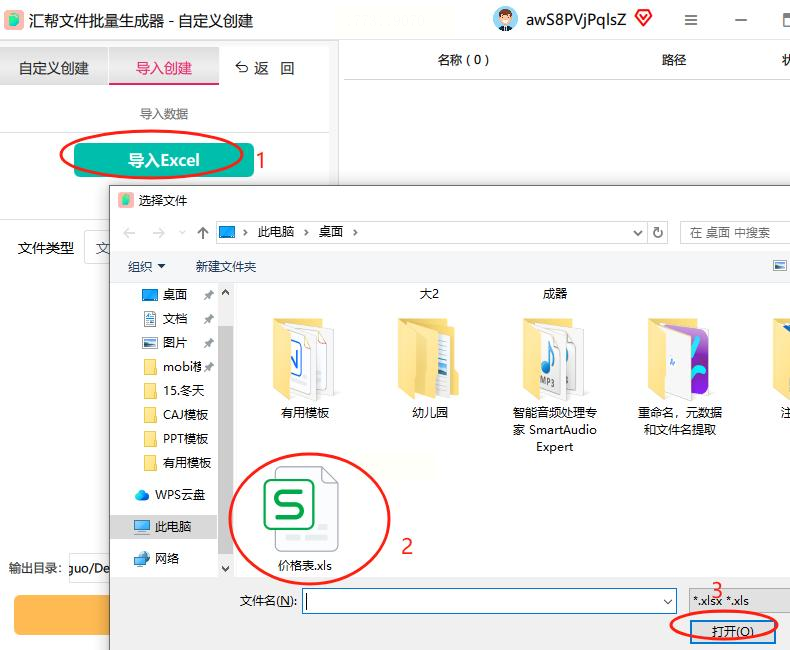Refresh the file dialog folder
790x650 pixels.
(x=657, y=233)
